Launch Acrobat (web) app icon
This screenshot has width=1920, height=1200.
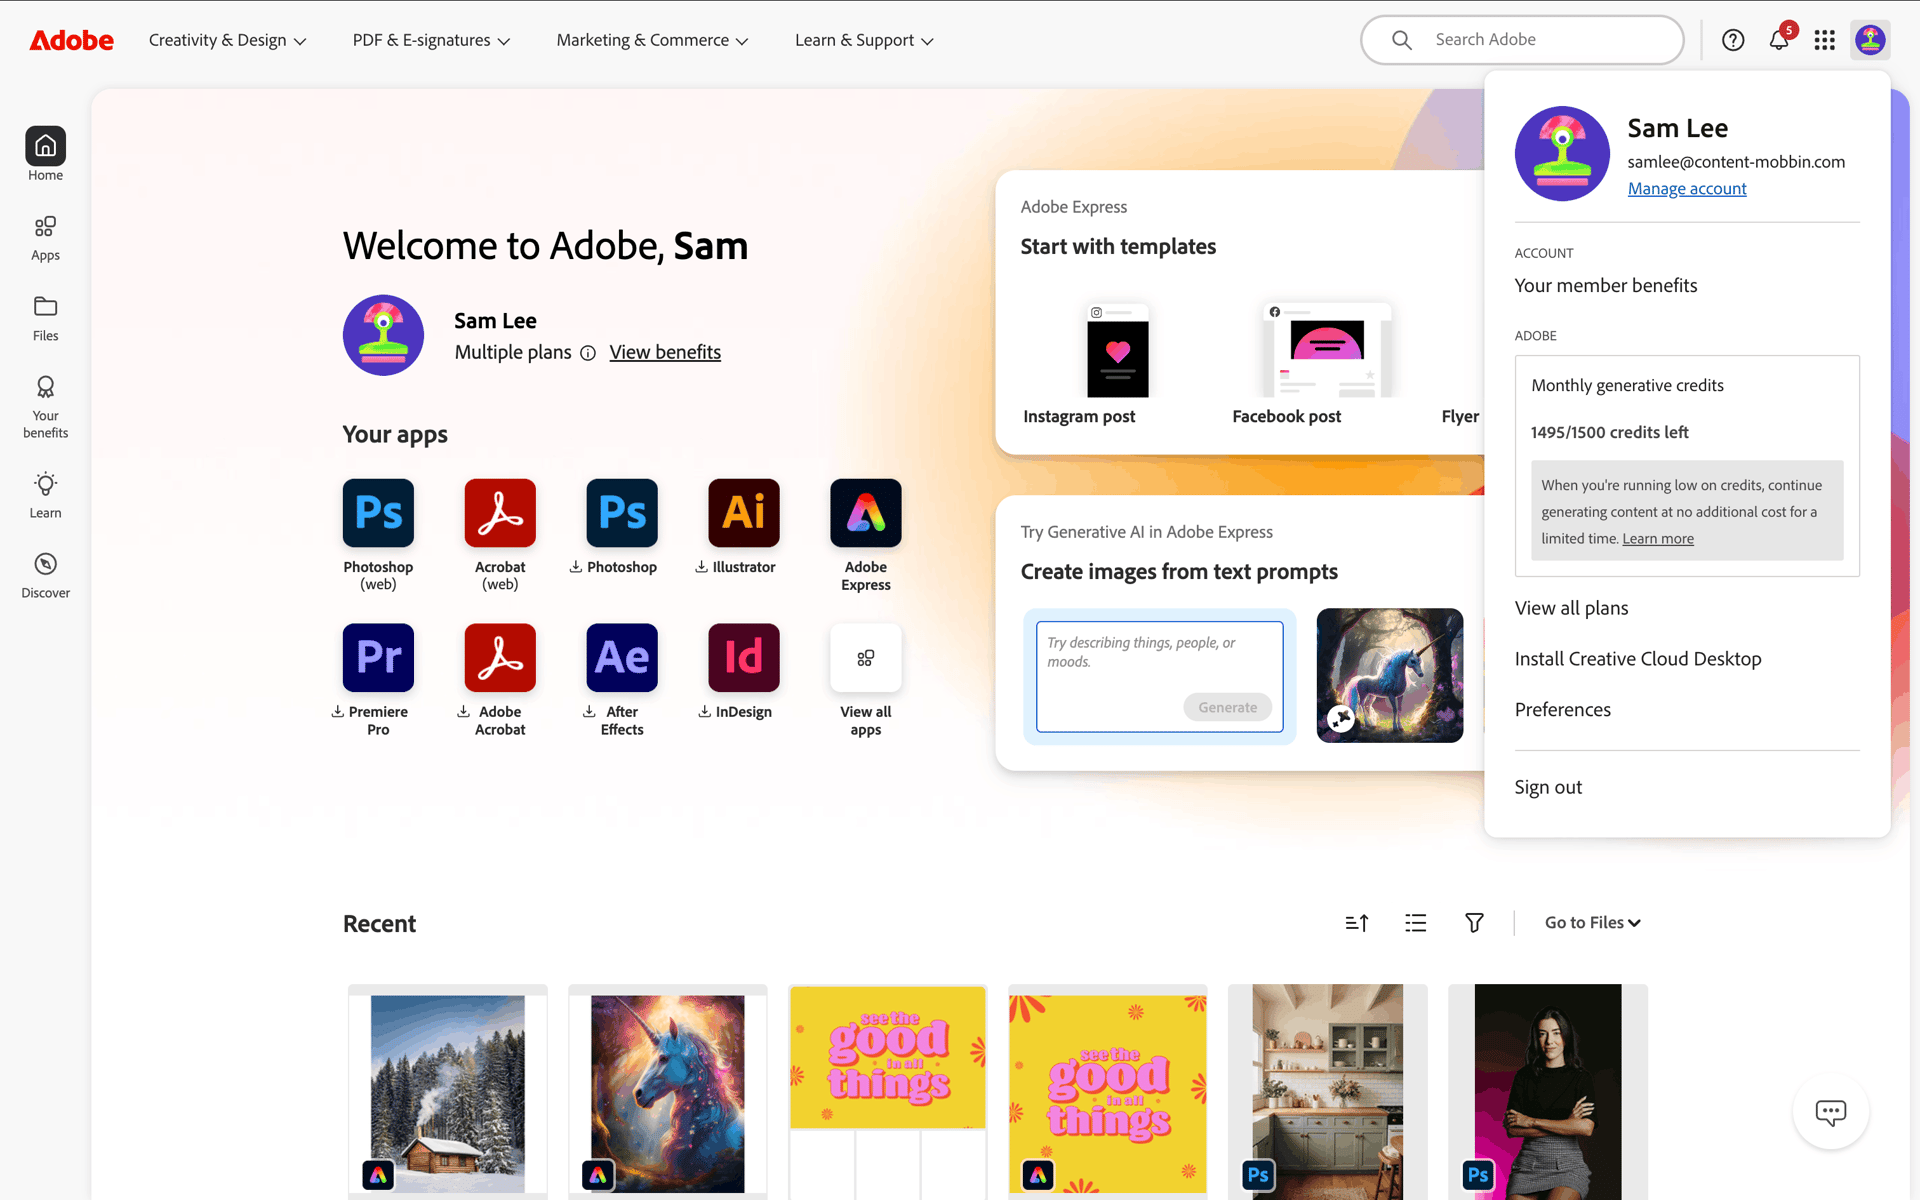[500, 513]
